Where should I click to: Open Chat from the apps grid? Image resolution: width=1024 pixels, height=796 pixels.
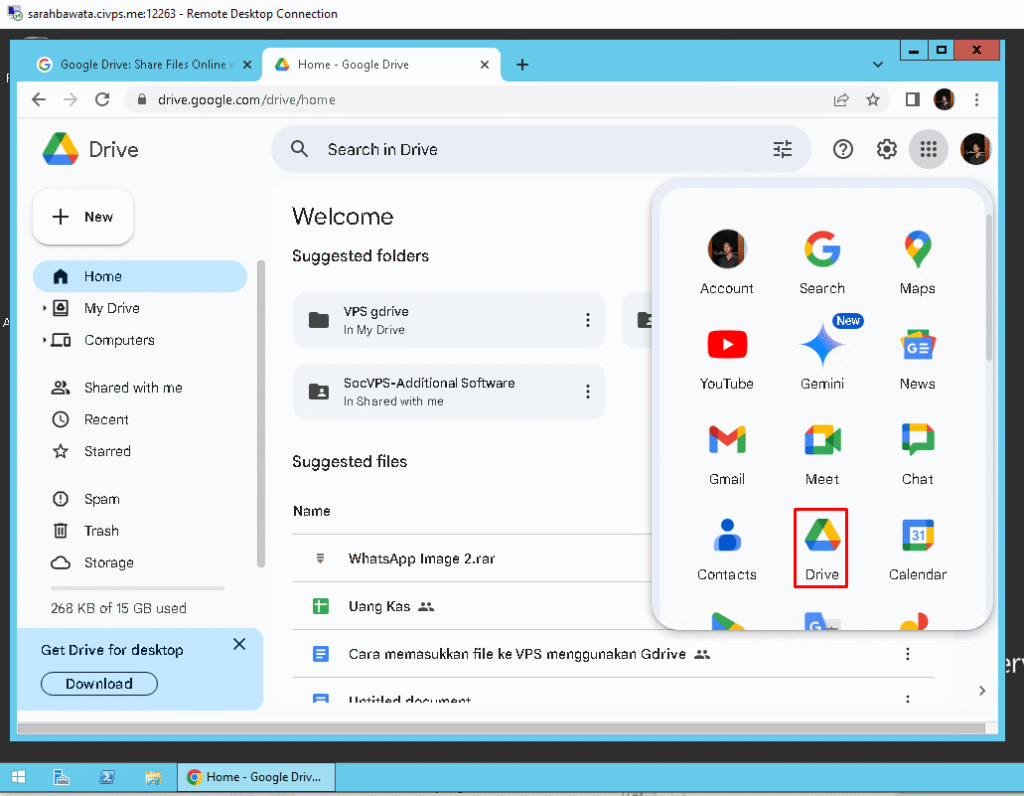(917, 453)
